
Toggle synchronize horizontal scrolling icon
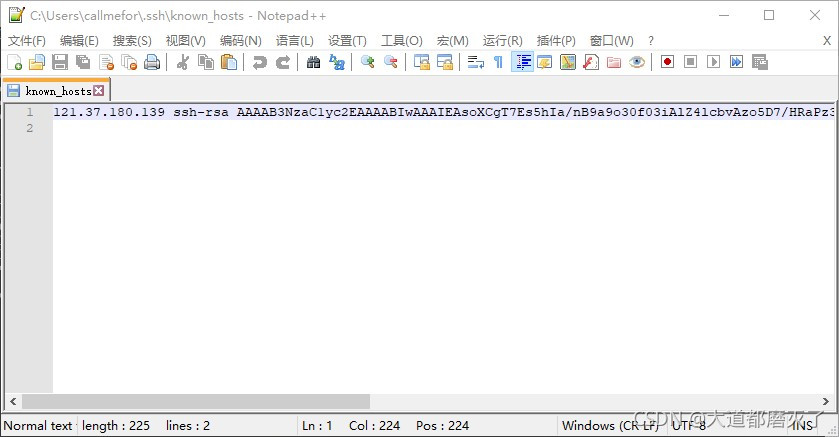coord(445,63)
